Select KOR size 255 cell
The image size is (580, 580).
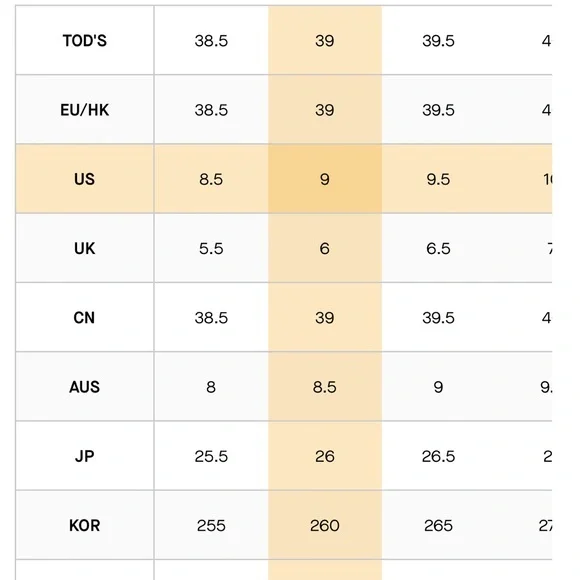[x=211, y=525]
